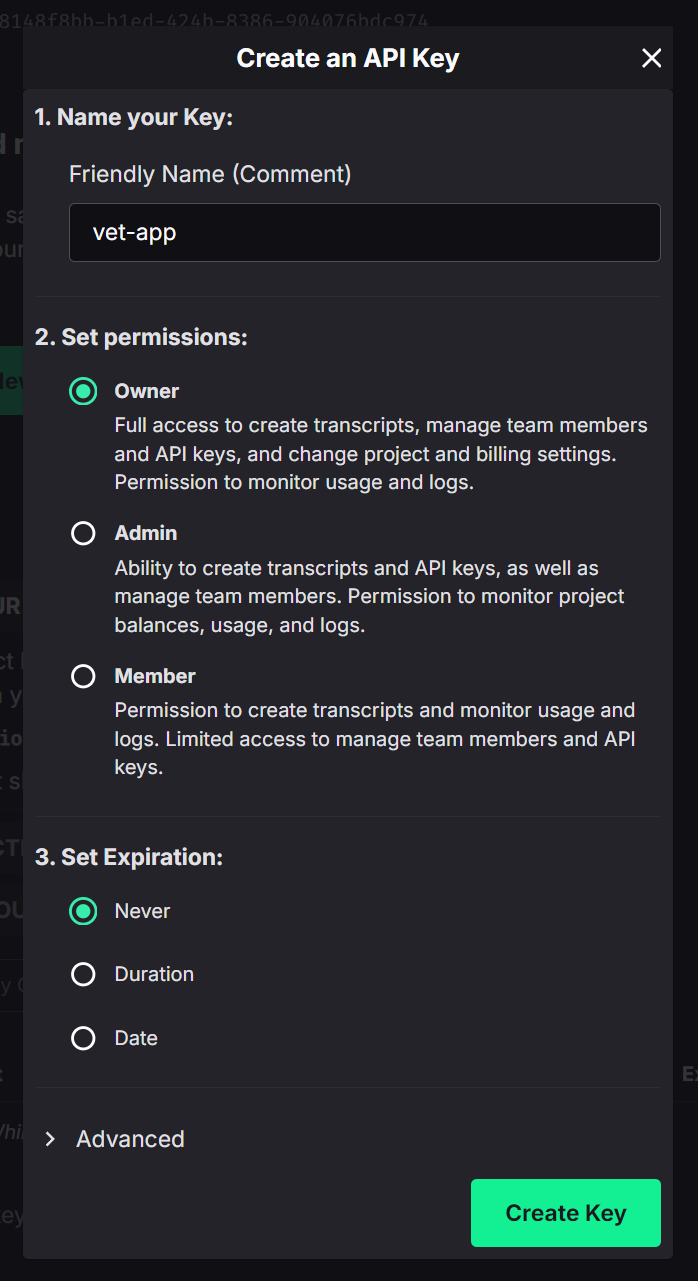Viewport: 698px width, 1281px height.
Task: Select the Never expiration radio button
Action: tap(83, 911)
